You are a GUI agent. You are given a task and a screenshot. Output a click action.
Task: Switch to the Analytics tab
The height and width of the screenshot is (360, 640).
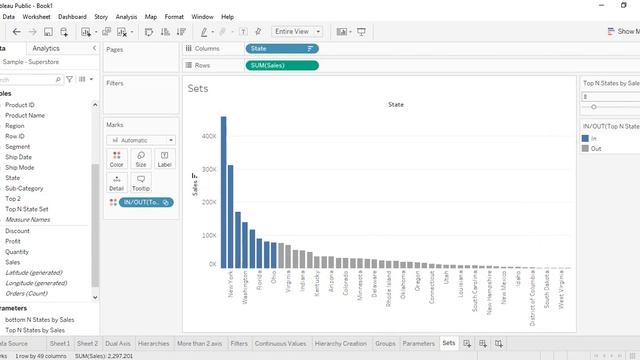pyautogui.click(x=46, y=48)
